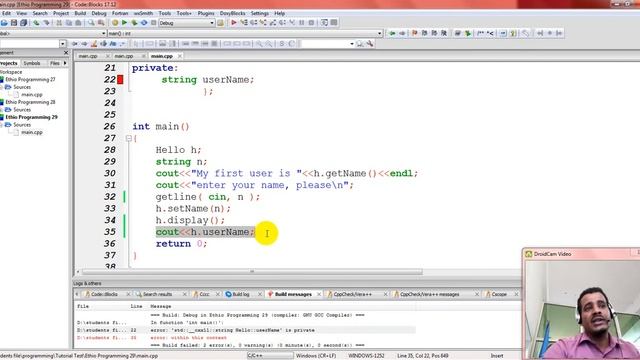Close the Management panel
The height and width of the screenshot is (360, 640).
click(x=66, y=53)
